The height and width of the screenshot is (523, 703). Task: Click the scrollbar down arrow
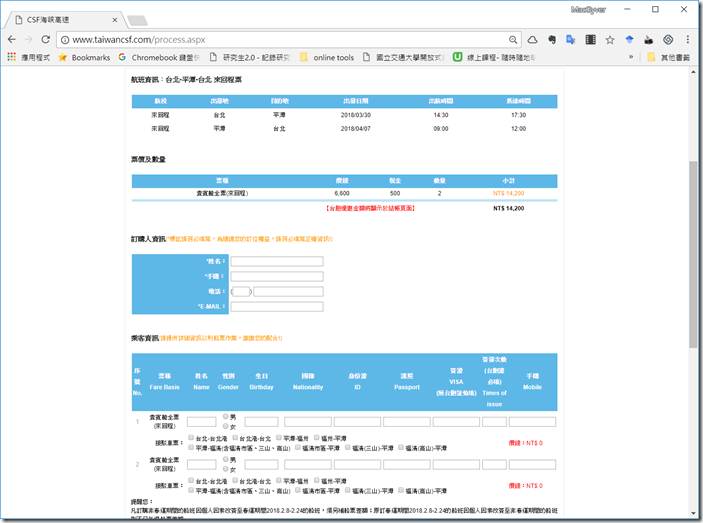(693, 514)
